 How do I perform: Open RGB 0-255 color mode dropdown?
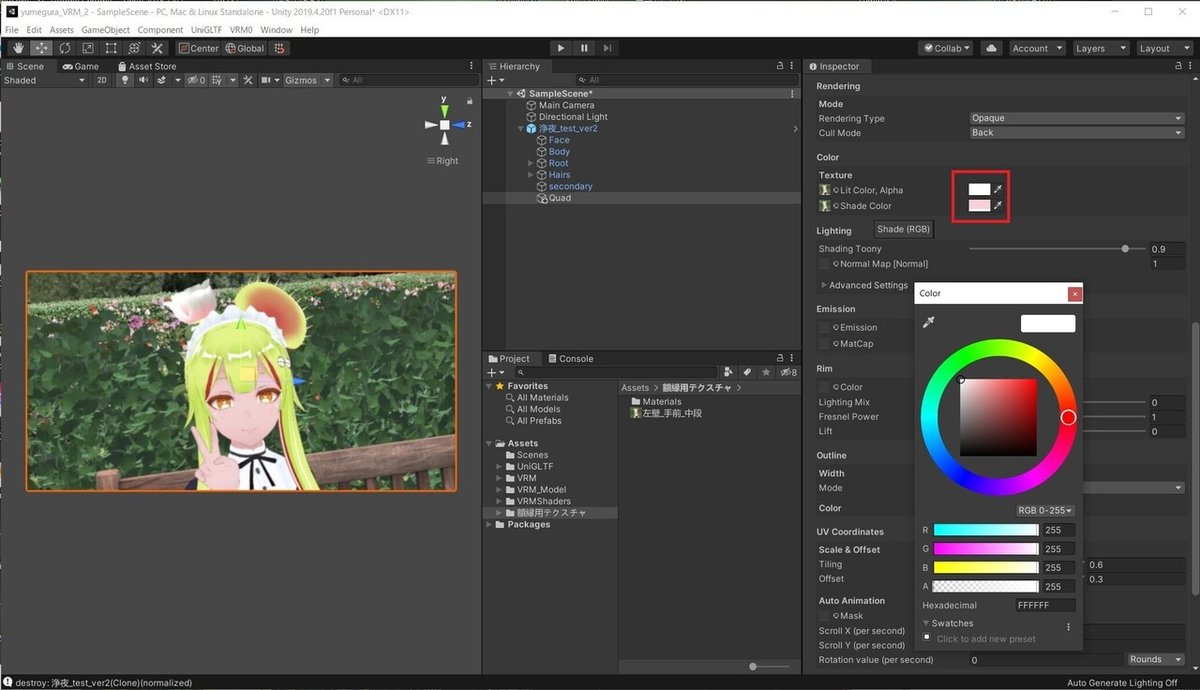pyautogui.click(x=1045, y=510)
